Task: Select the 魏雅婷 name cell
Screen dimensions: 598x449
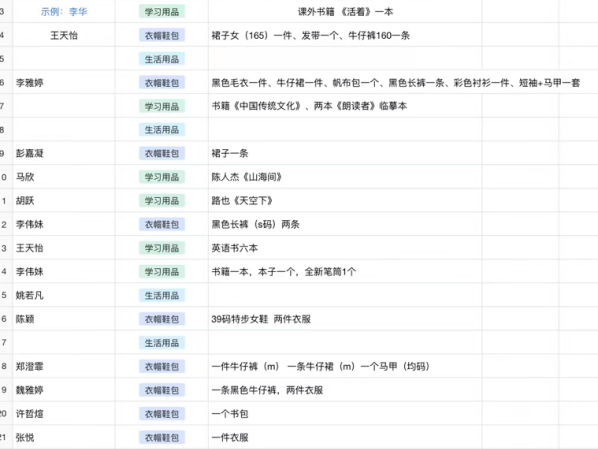Action: (64, 390)
